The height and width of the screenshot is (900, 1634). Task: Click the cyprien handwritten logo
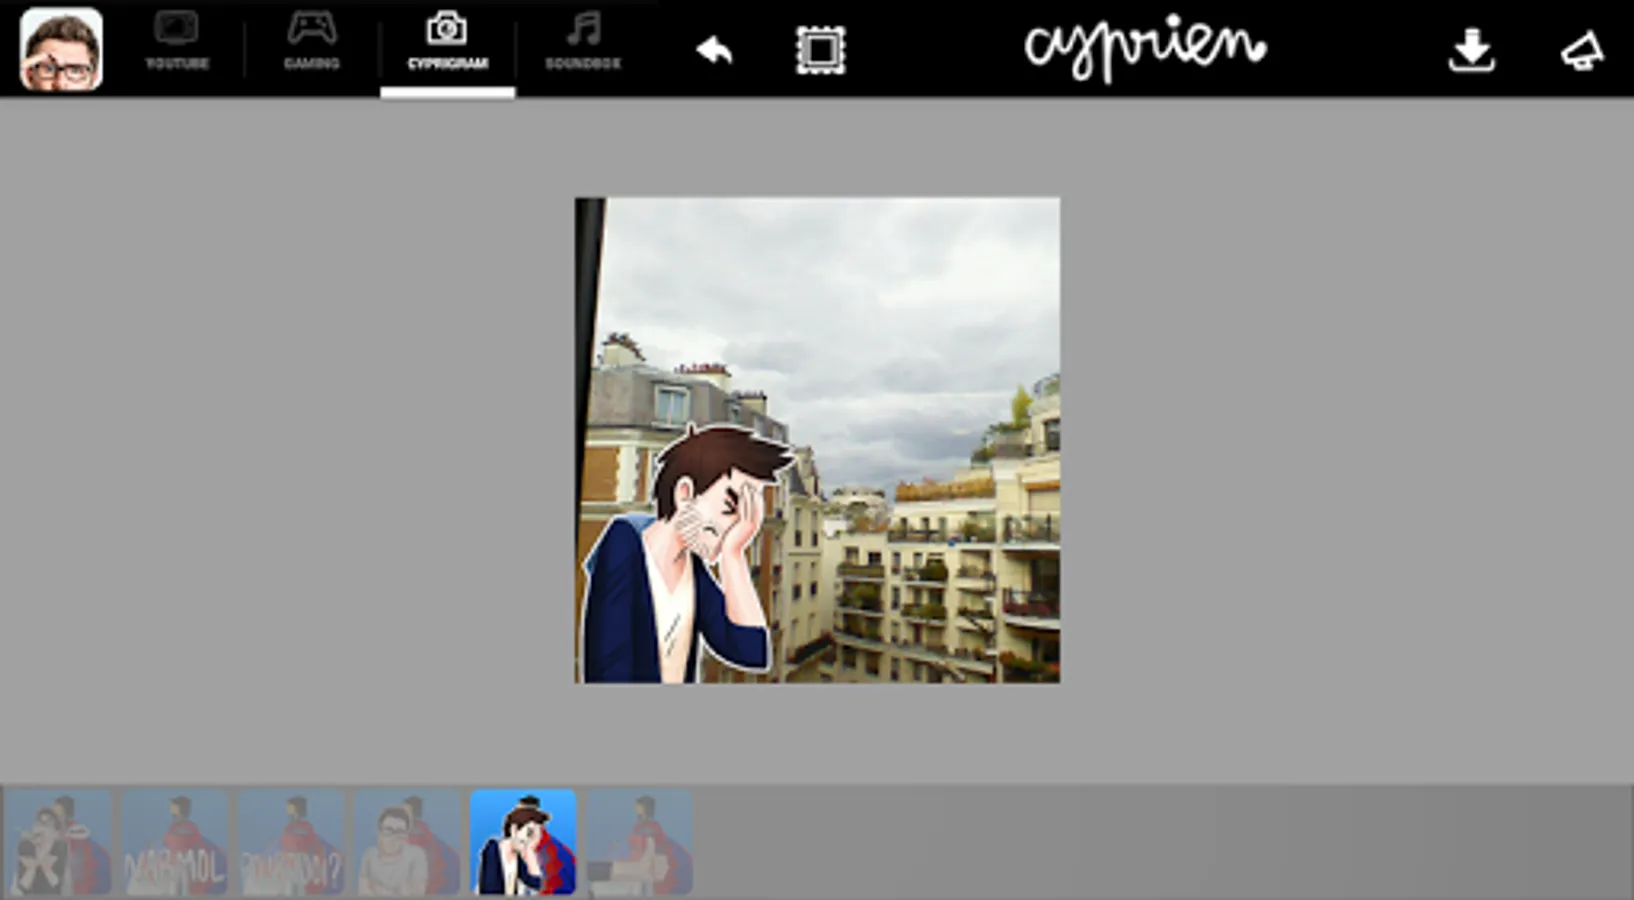click(1145, 47)
